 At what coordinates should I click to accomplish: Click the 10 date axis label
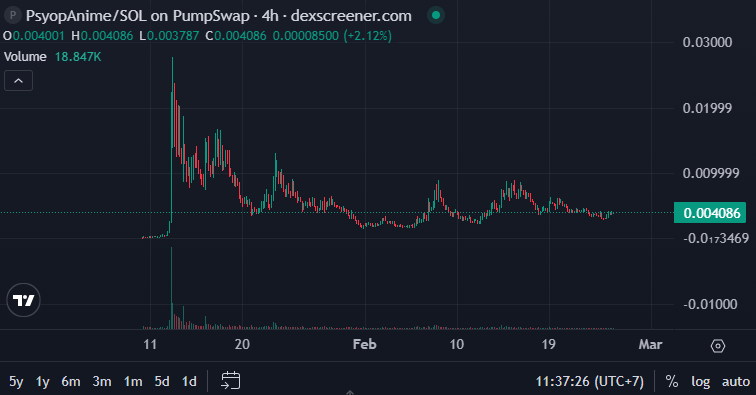click(x=457, y=344)
